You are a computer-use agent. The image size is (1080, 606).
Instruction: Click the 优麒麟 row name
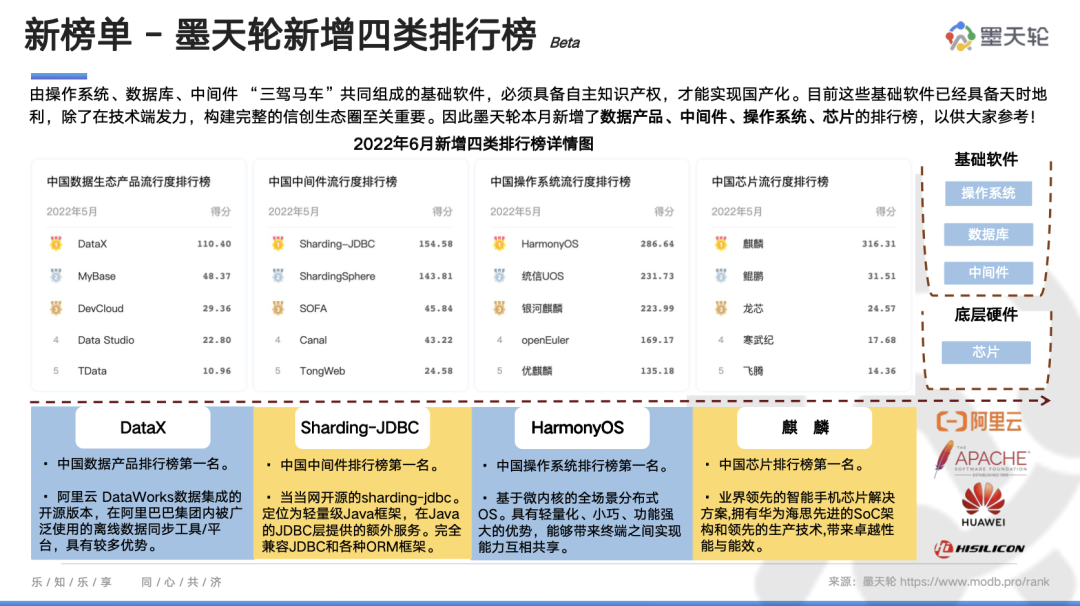tap(537, 371)
